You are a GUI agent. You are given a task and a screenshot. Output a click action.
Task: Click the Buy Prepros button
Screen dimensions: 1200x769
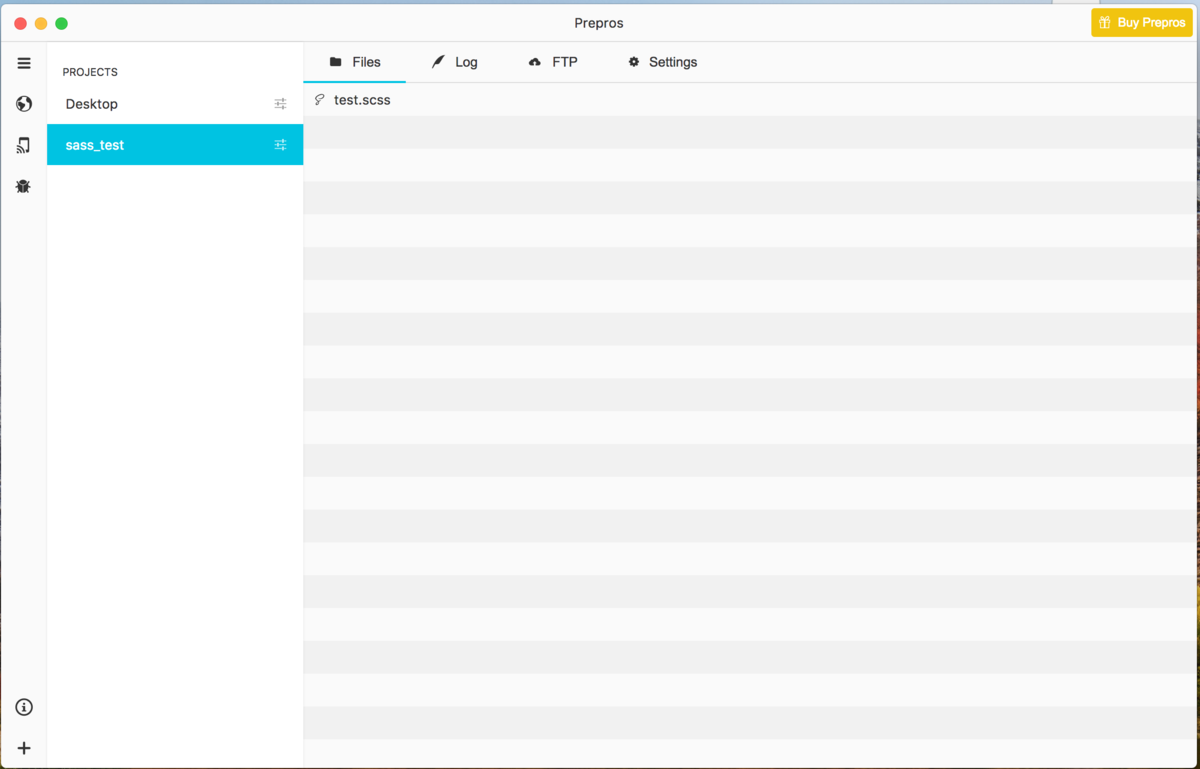[x=1141, y=22]
